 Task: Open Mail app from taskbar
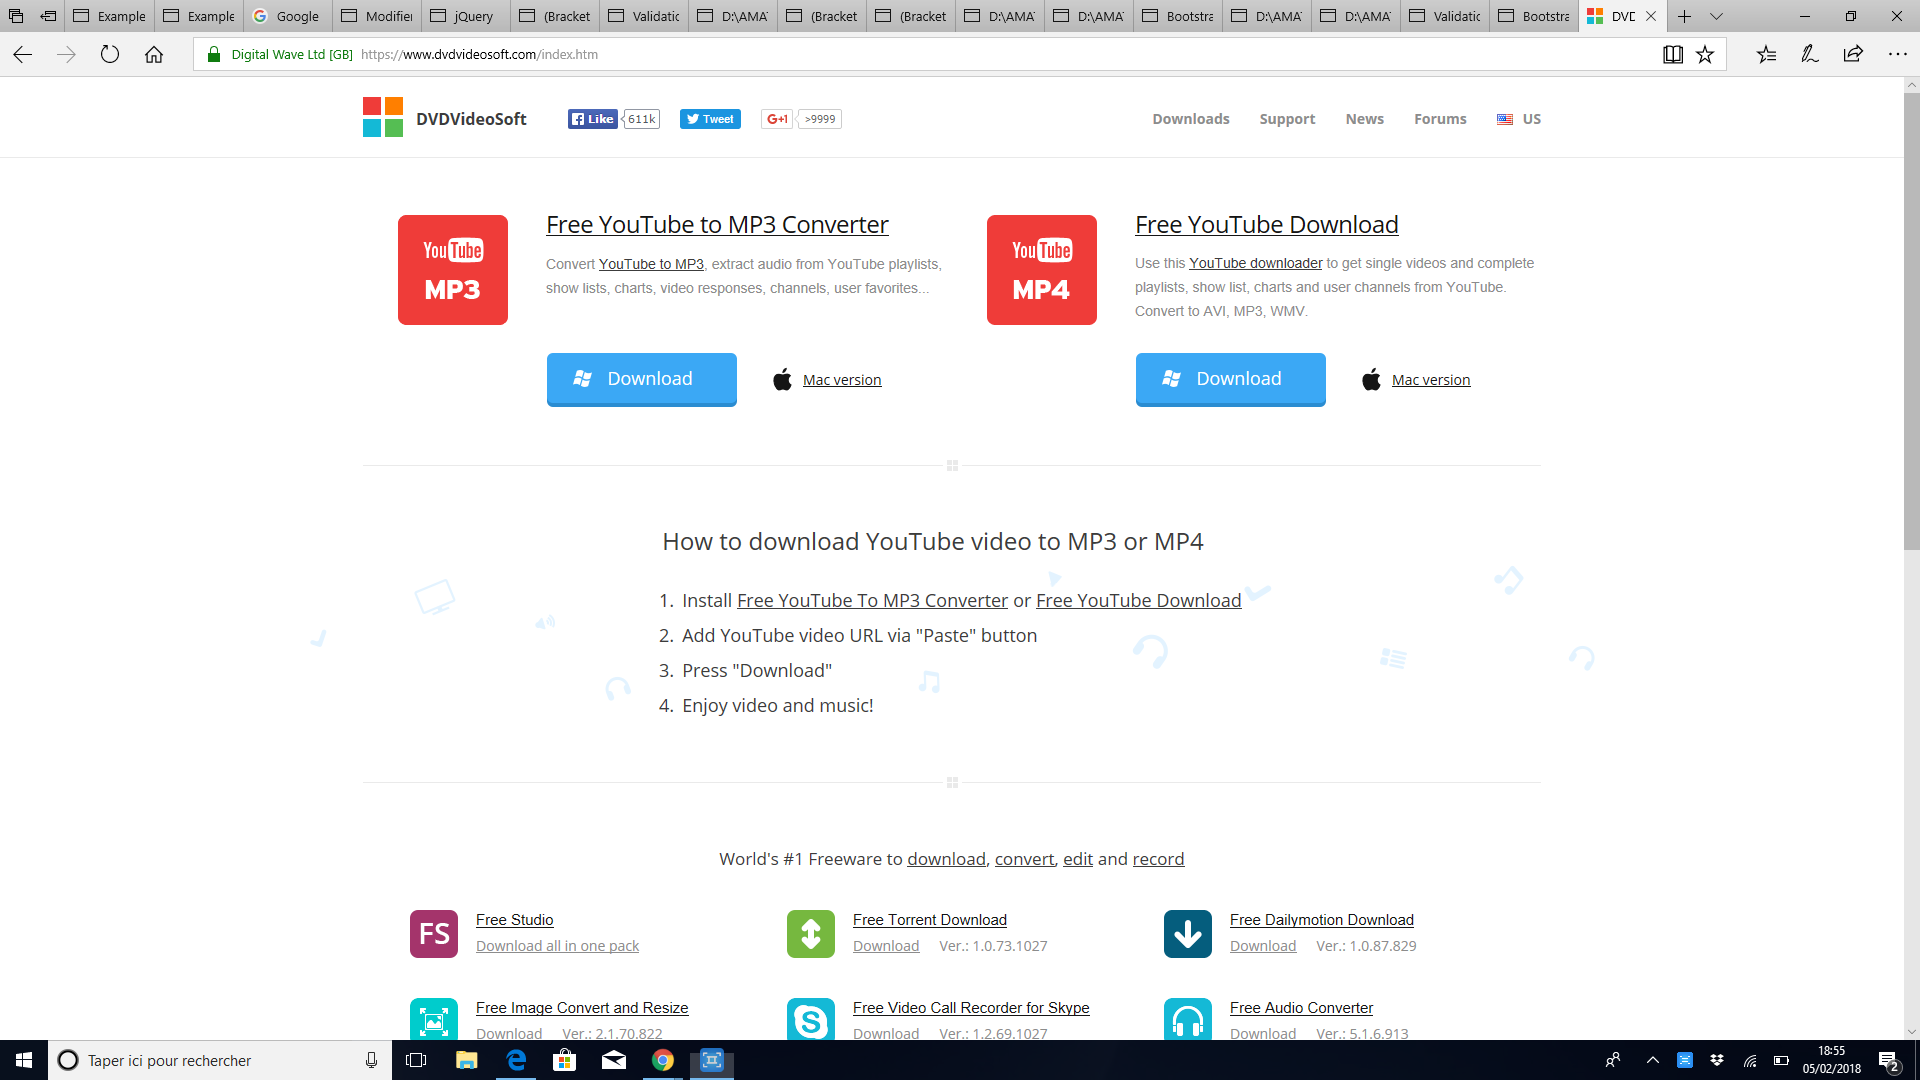click(x=614, y=1060)
